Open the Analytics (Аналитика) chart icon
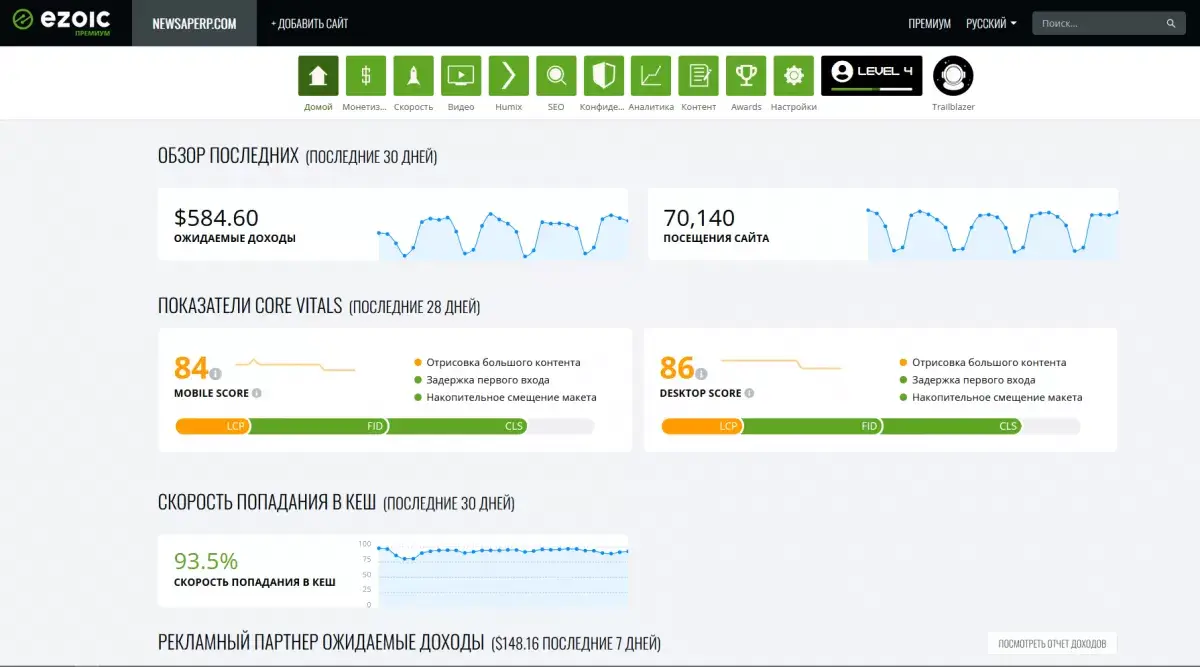1200x667 pixels. (x=651, y=76)
